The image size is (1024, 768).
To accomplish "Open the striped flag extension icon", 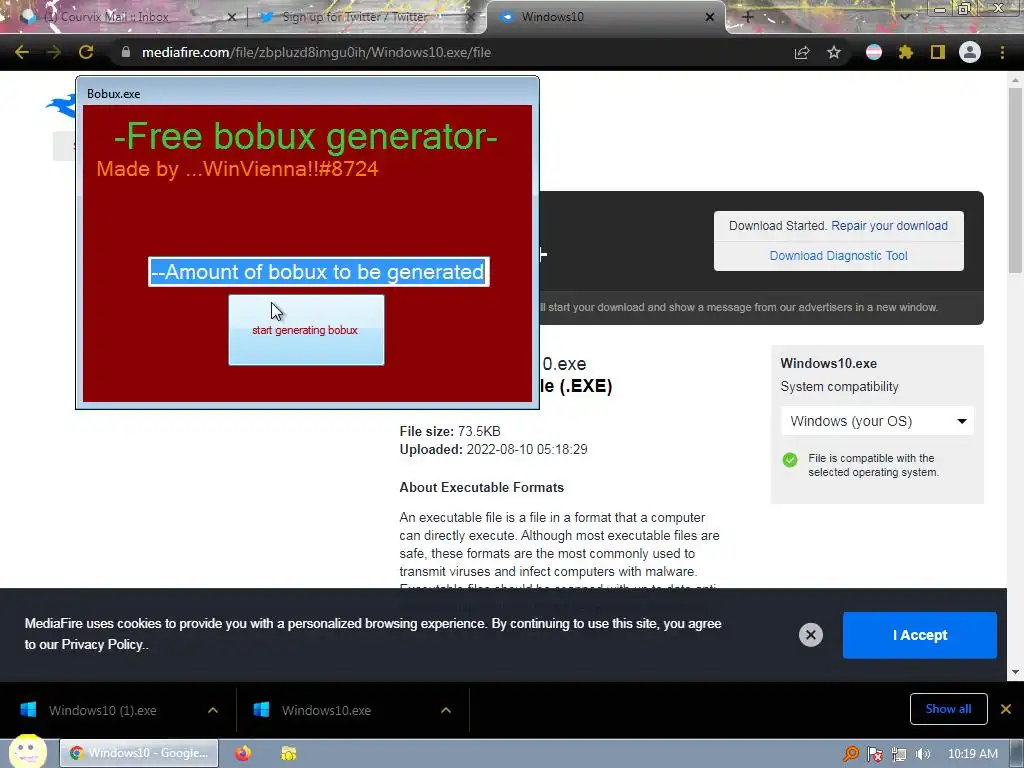I will (x=874, y=52).
